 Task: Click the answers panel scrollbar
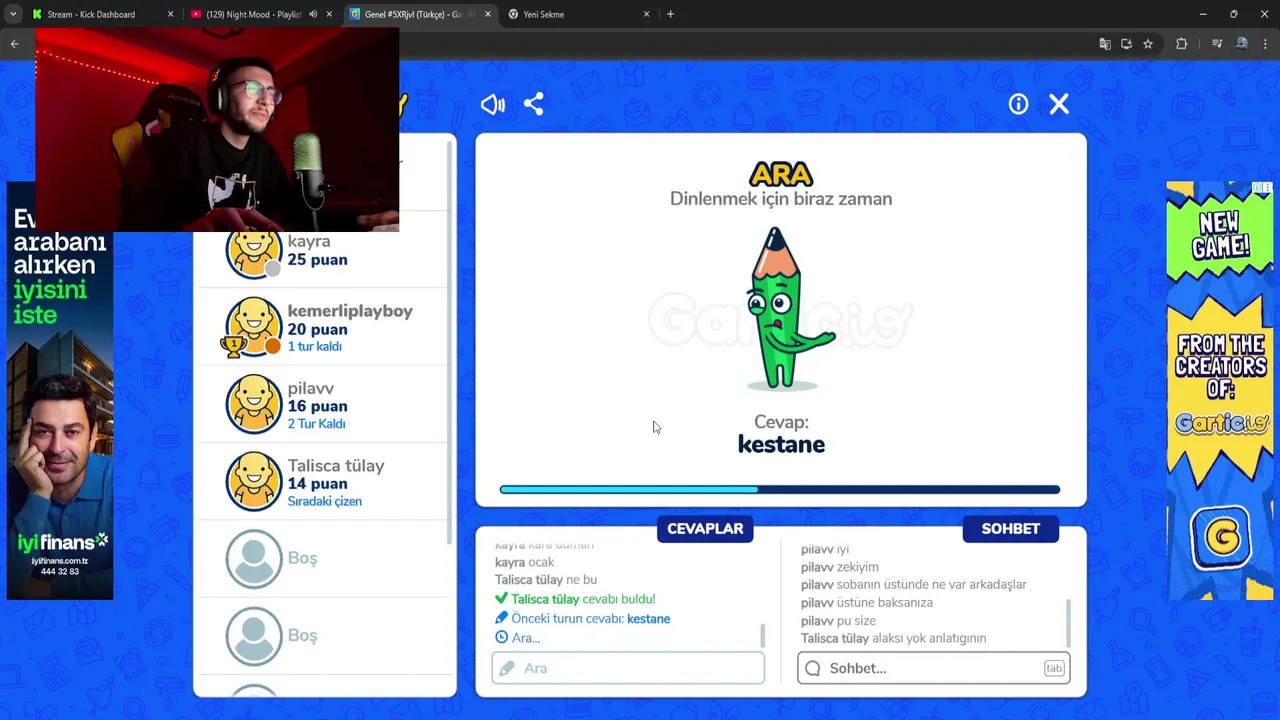pos(763,635)
